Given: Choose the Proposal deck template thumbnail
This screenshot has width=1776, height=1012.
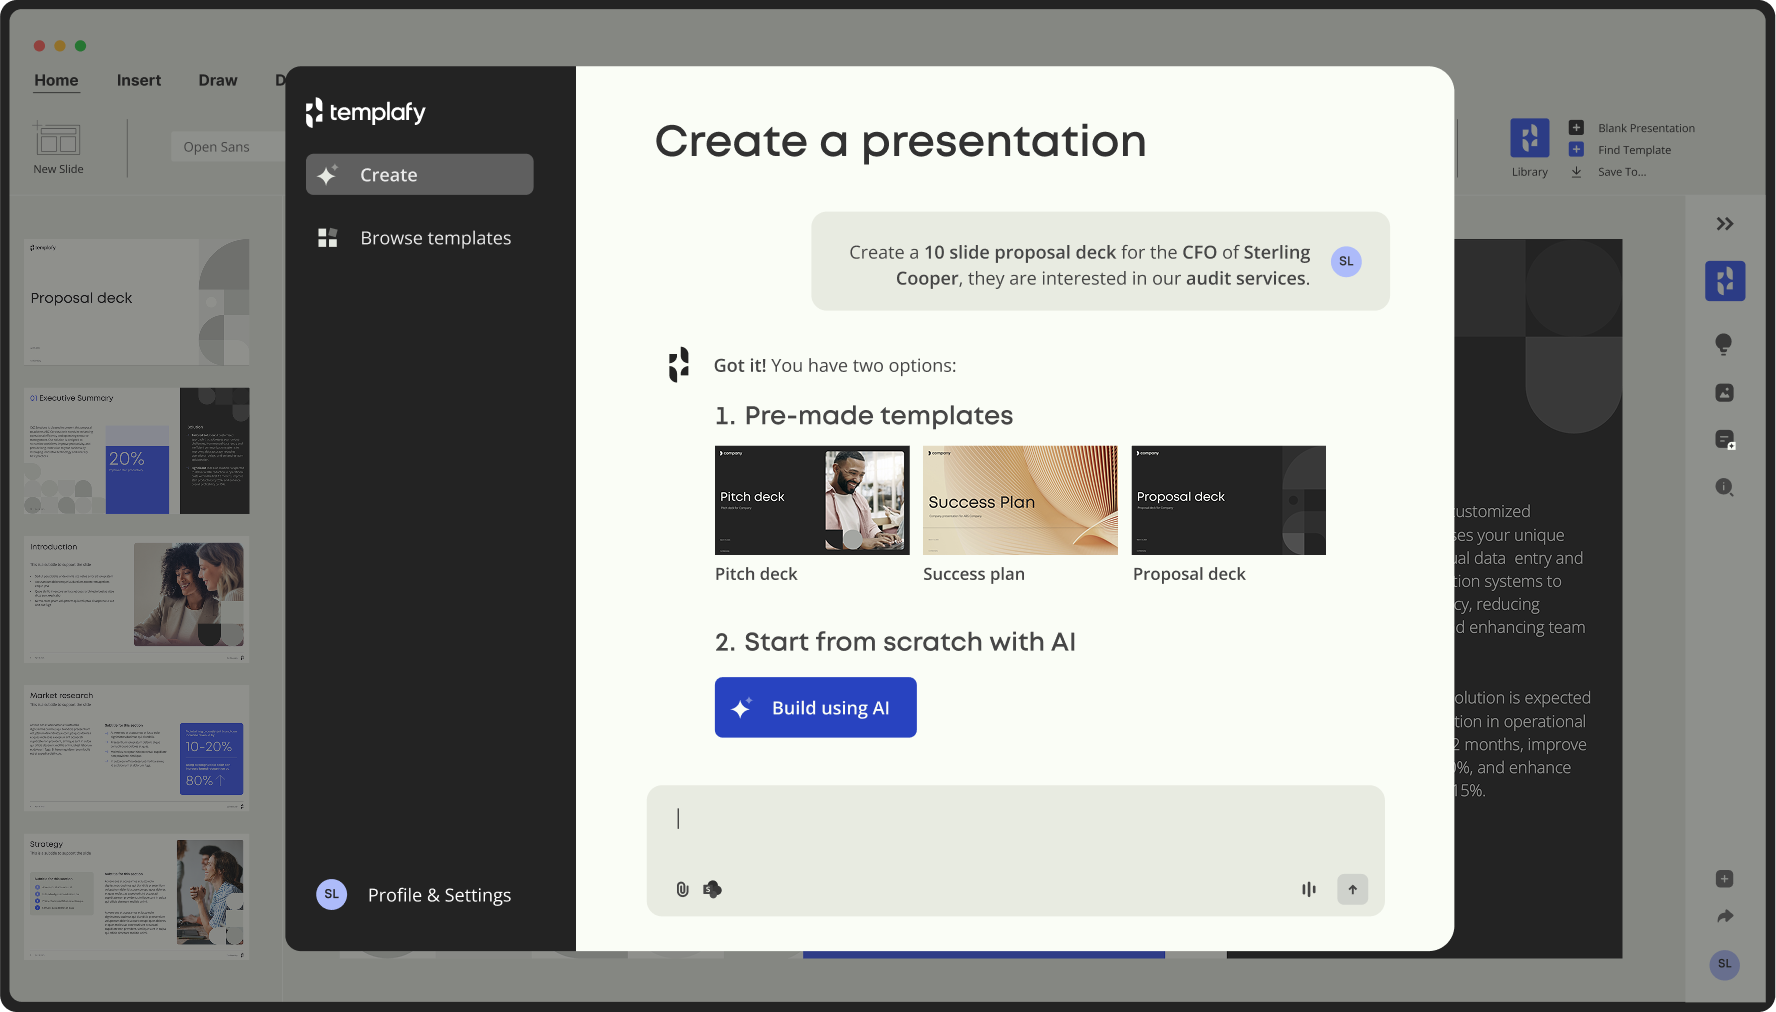Looking at the screenshot, I should point(1228,500).
